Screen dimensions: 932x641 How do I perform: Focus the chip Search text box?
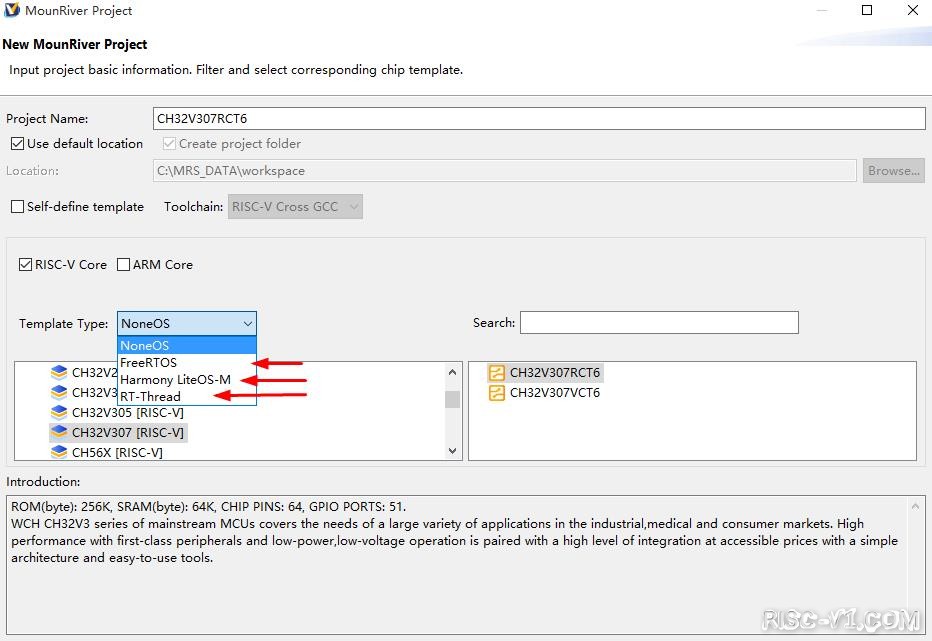point(659,323)
